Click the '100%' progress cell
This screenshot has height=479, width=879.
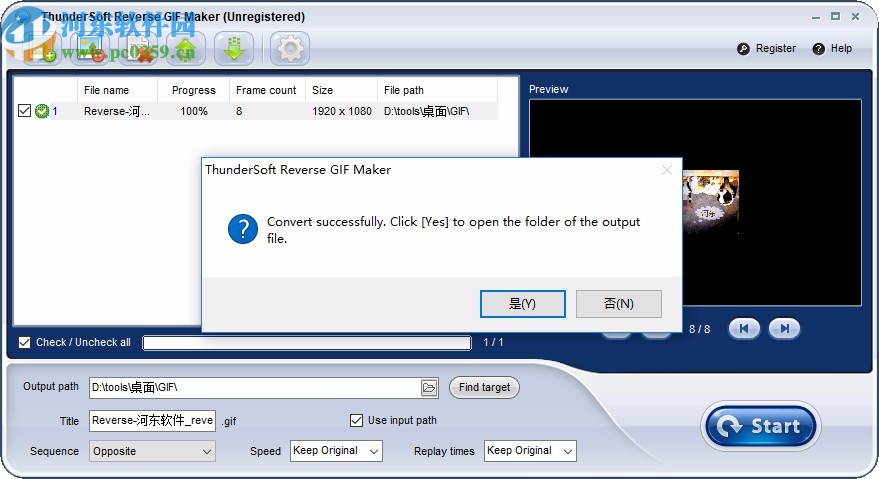click(x=194, y=111)
